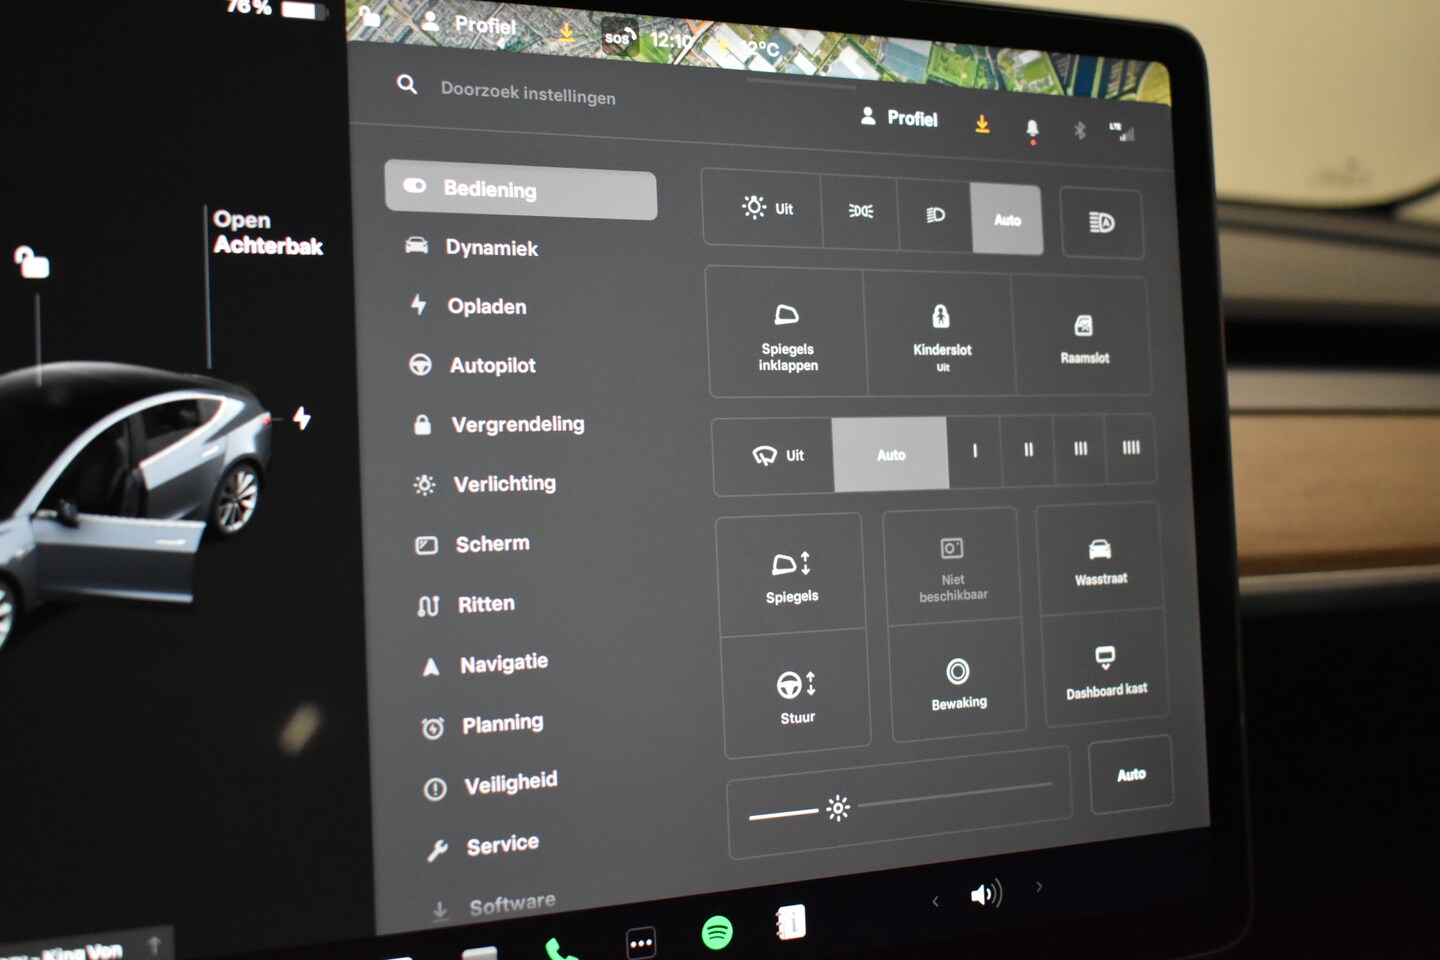Decrease volume with left chevron
This screenshot has width=1440, height=960.
935,901
